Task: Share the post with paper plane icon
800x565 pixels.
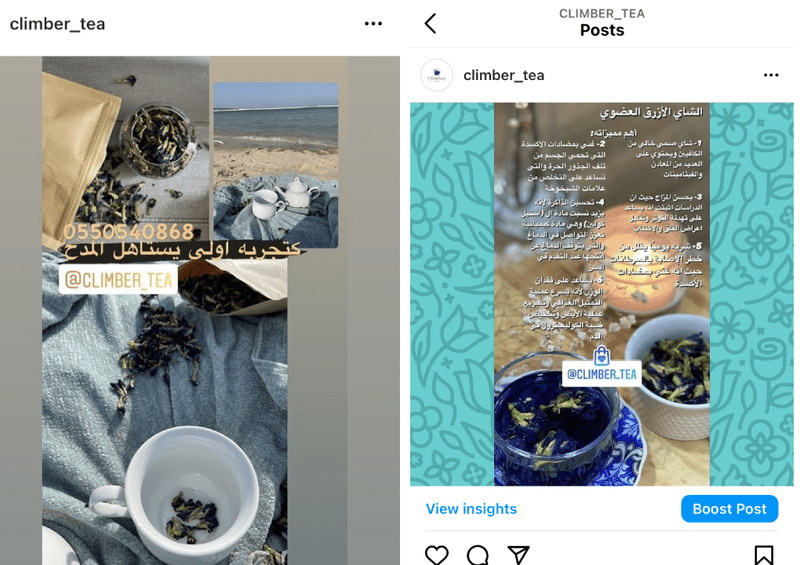Action: pyautogui.click(x=518, y=555)
